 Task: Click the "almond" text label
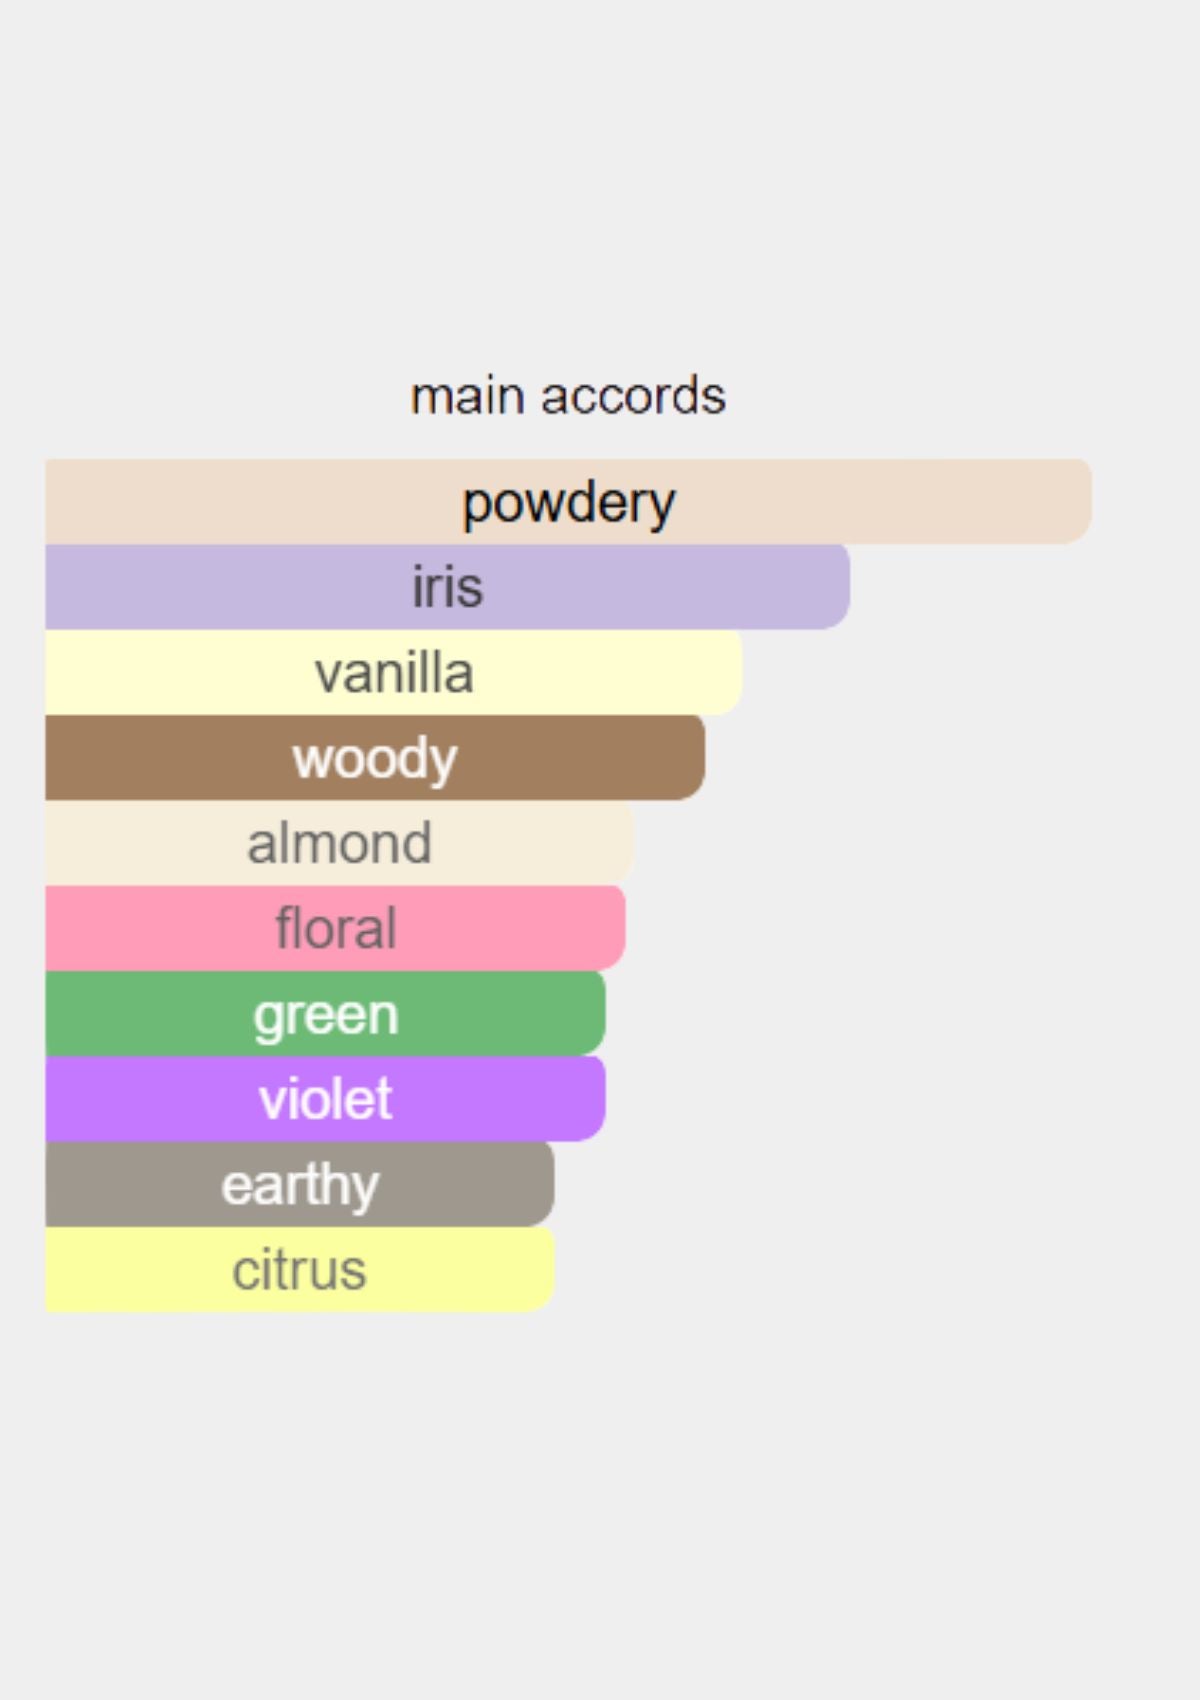point(339,843)
